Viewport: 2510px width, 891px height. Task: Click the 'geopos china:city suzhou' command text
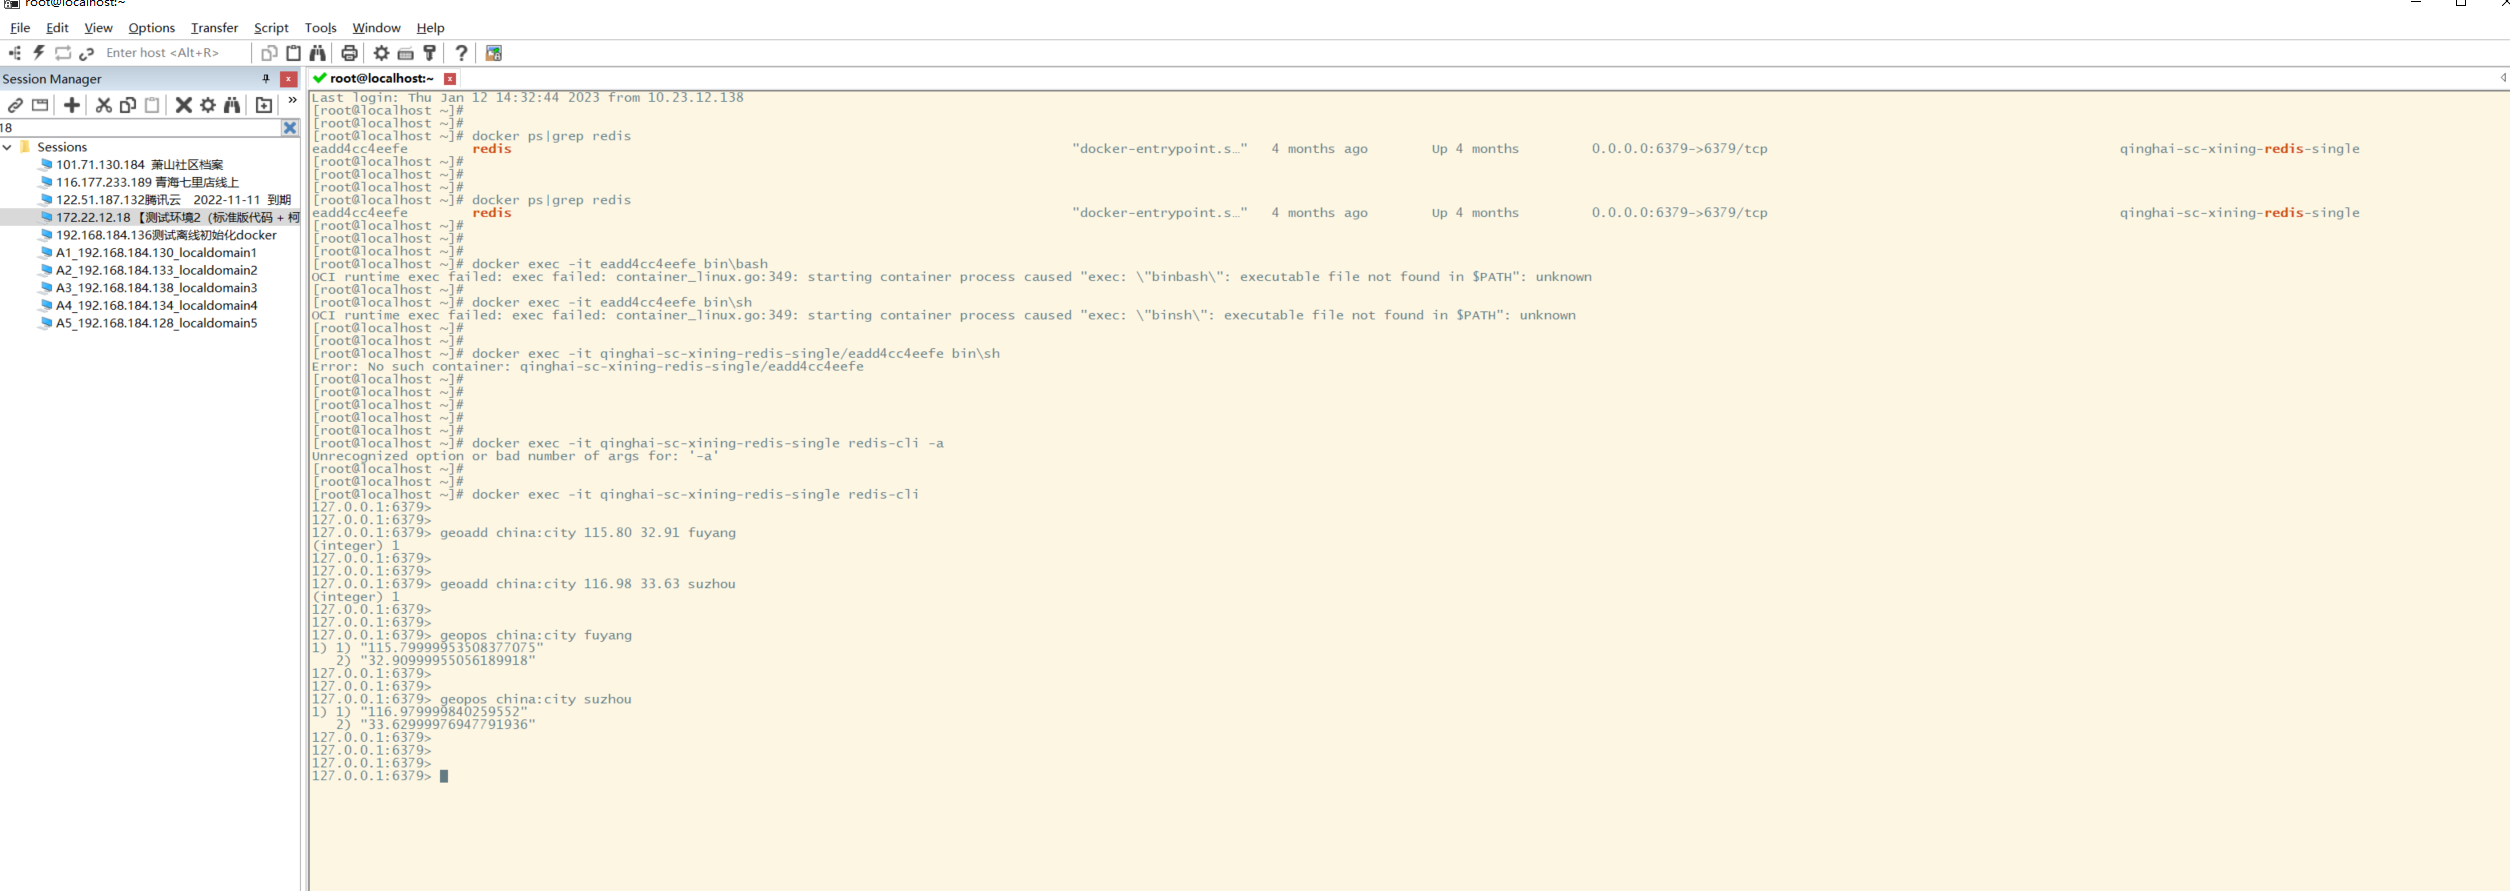point(536,699)
